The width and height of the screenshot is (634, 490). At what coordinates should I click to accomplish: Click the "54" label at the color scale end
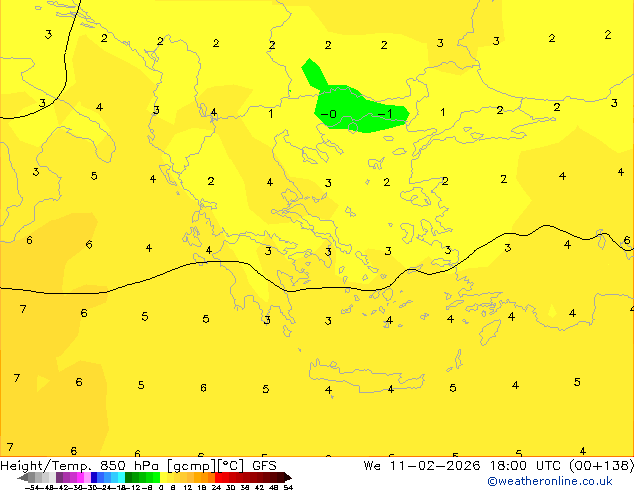288,488
